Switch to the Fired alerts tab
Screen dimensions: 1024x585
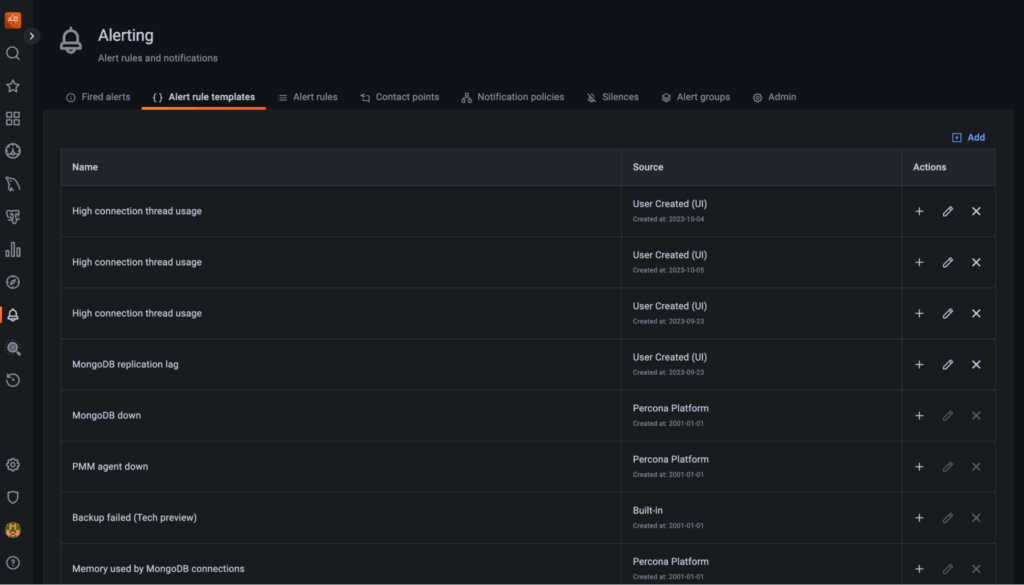point(98,97)
